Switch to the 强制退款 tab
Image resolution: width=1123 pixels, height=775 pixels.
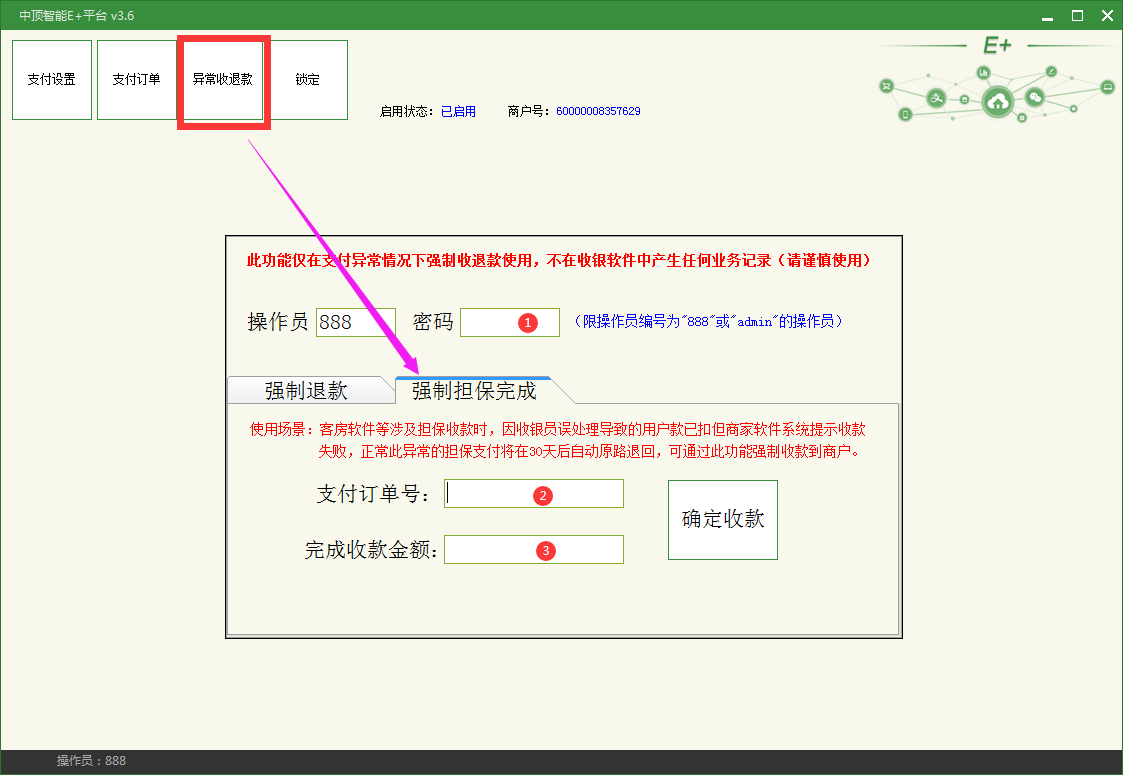307,390
